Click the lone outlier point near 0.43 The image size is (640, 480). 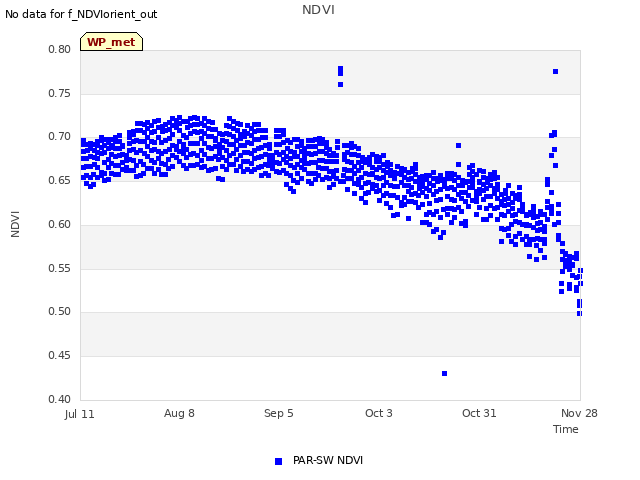click(x=444, y=373)
